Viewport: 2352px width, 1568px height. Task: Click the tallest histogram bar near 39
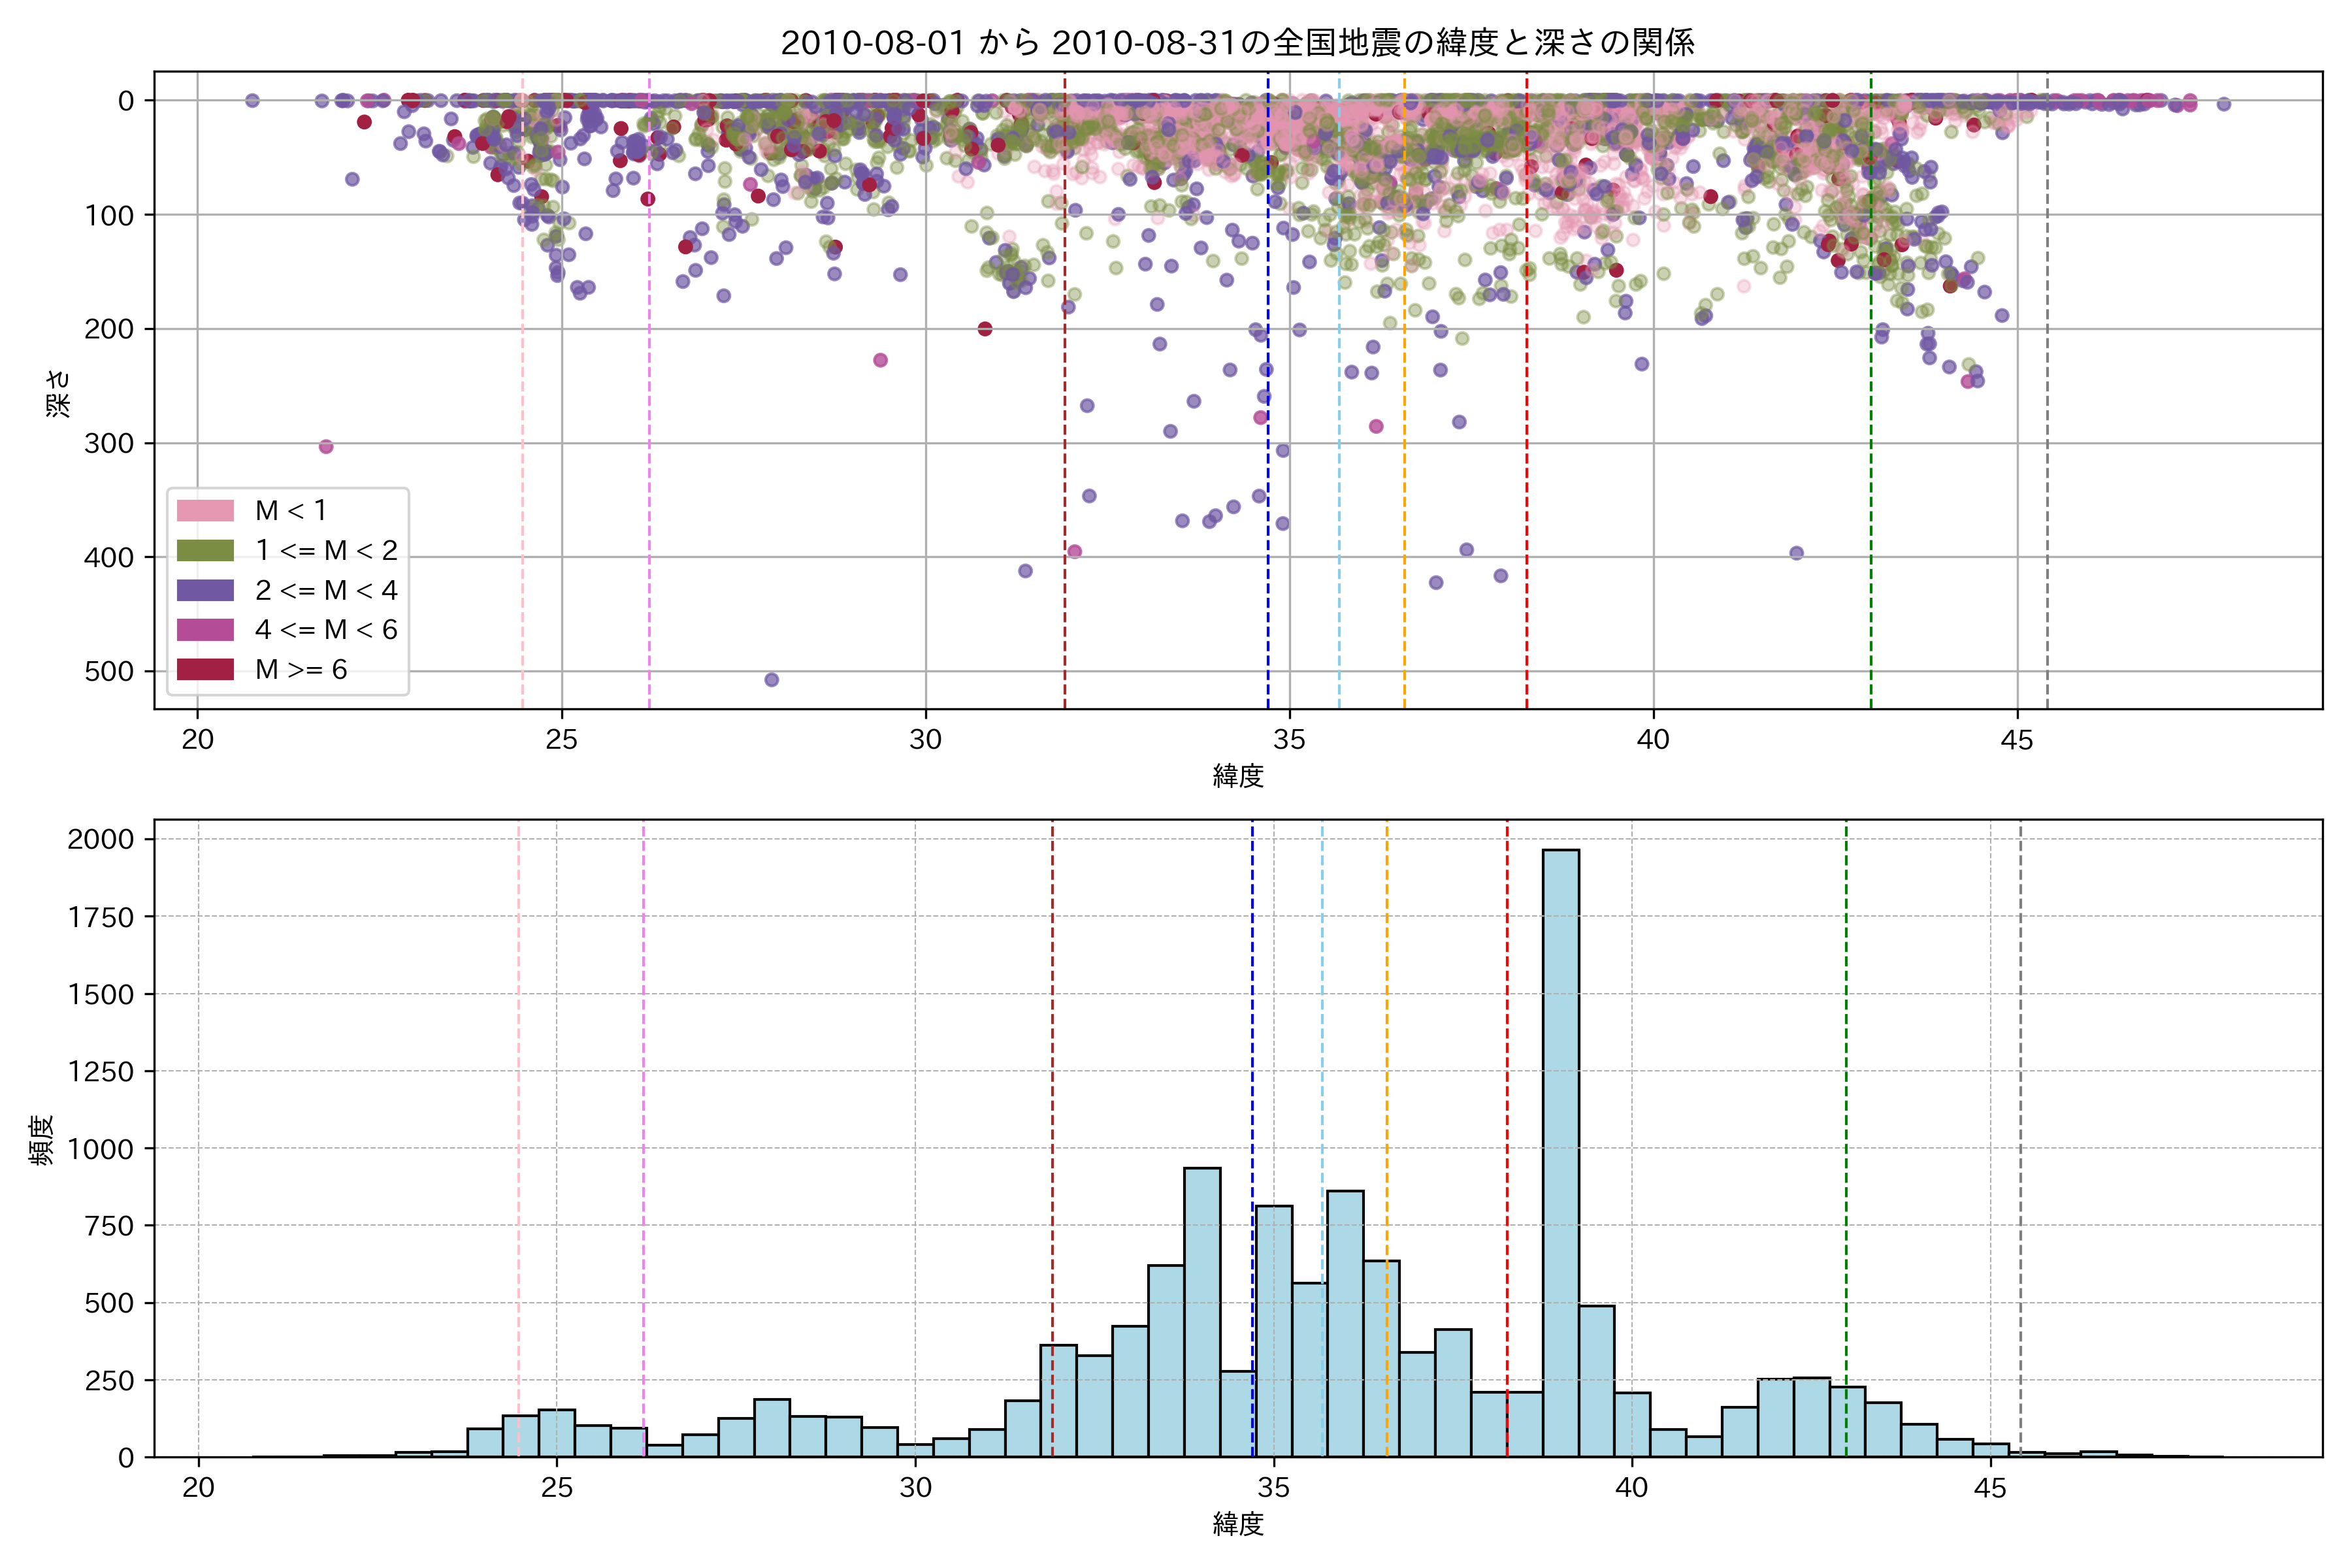click(1561, 1150)
